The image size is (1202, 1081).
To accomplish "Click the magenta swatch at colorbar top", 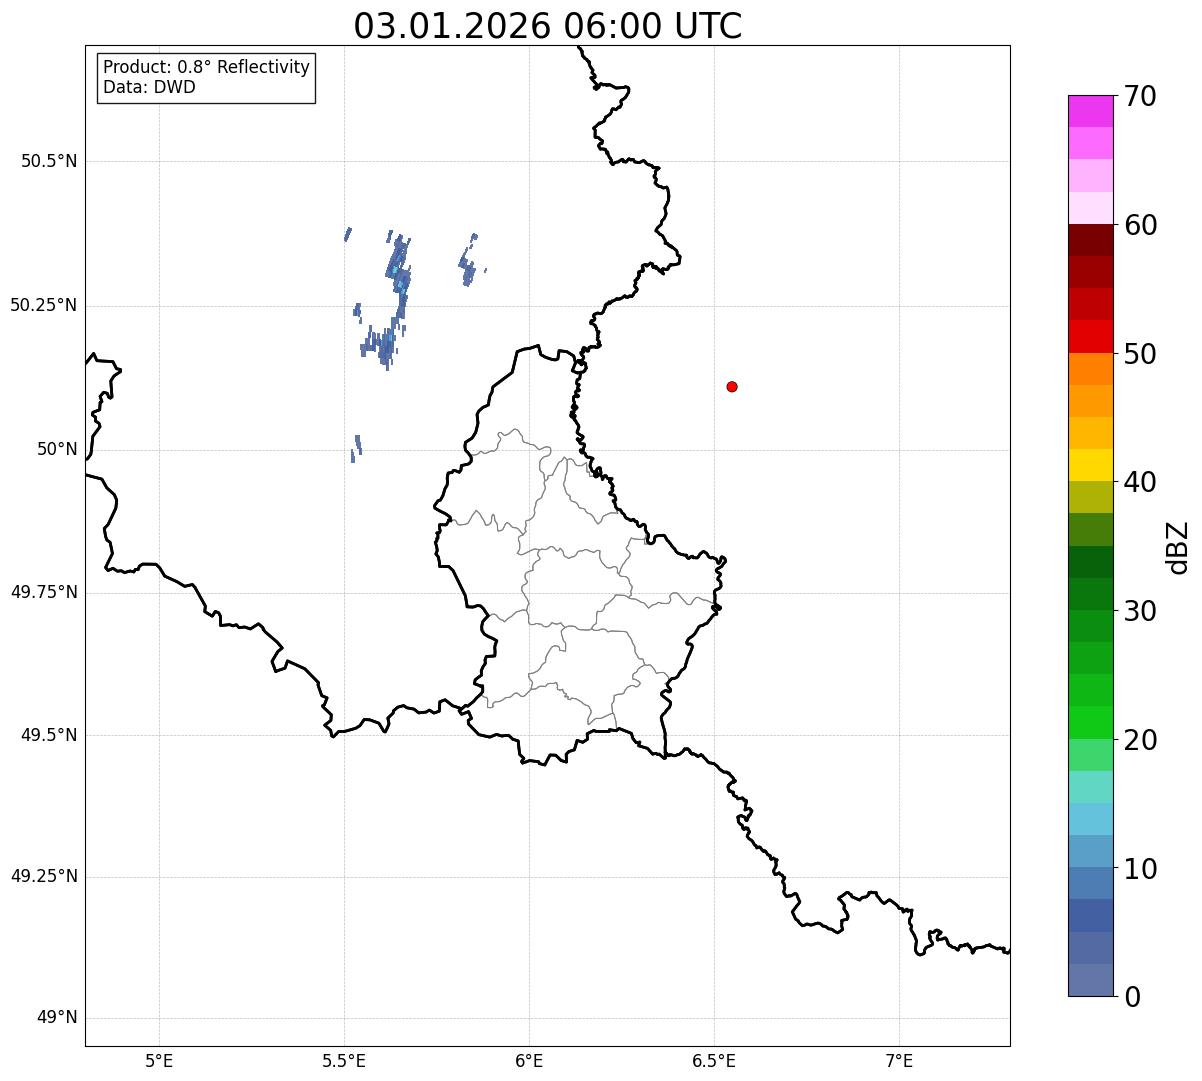I will click(1090, 111).
